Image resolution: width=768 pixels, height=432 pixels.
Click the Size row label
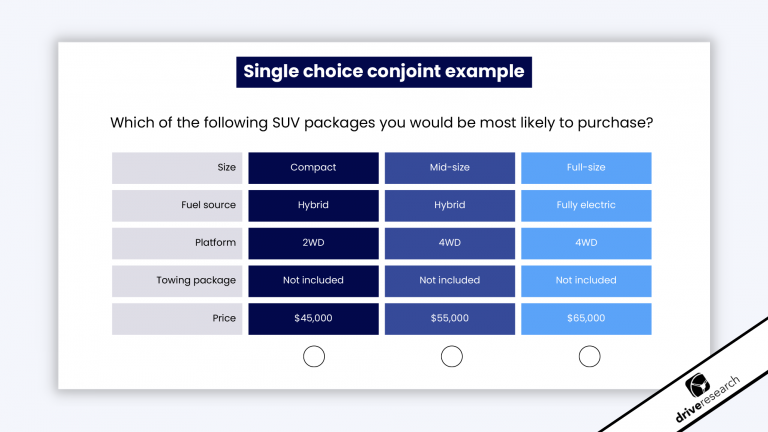(177, 168)
